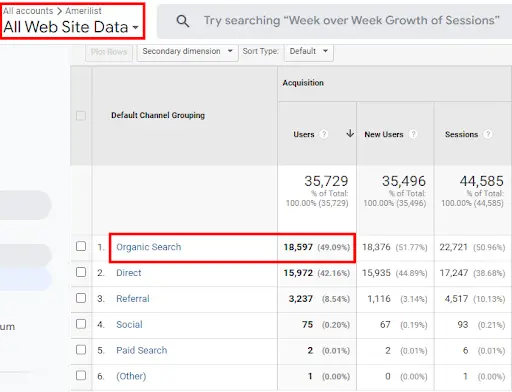
Task: Tick the Direct row checkbox
Action: [x=81, y=272]
